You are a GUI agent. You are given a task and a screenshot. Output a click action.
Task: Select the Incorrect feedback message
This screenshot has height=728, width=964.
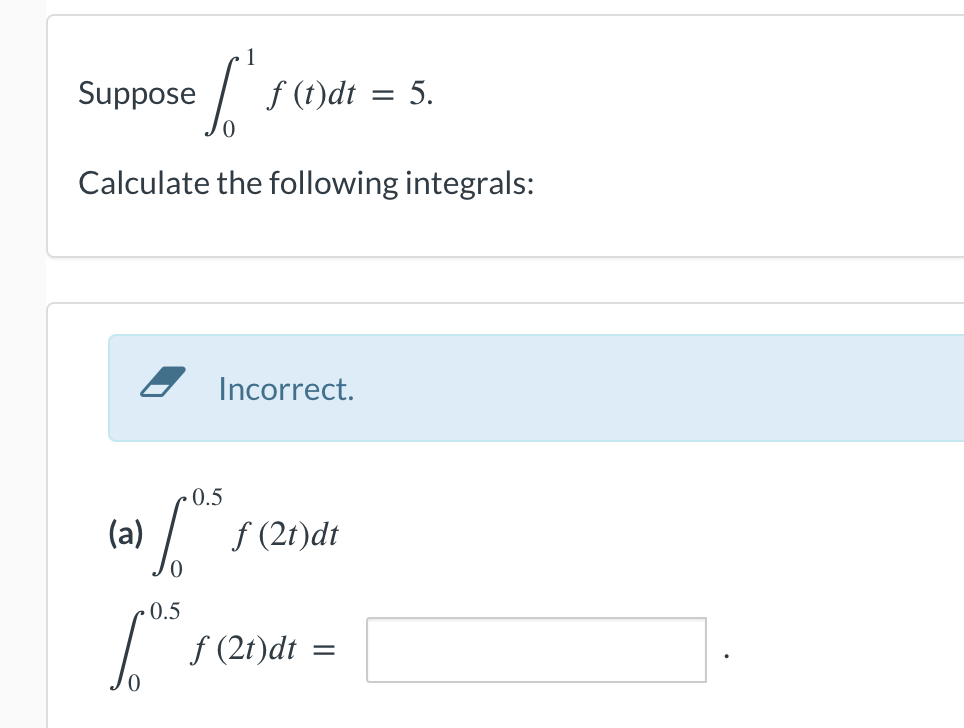pos(286,389)
